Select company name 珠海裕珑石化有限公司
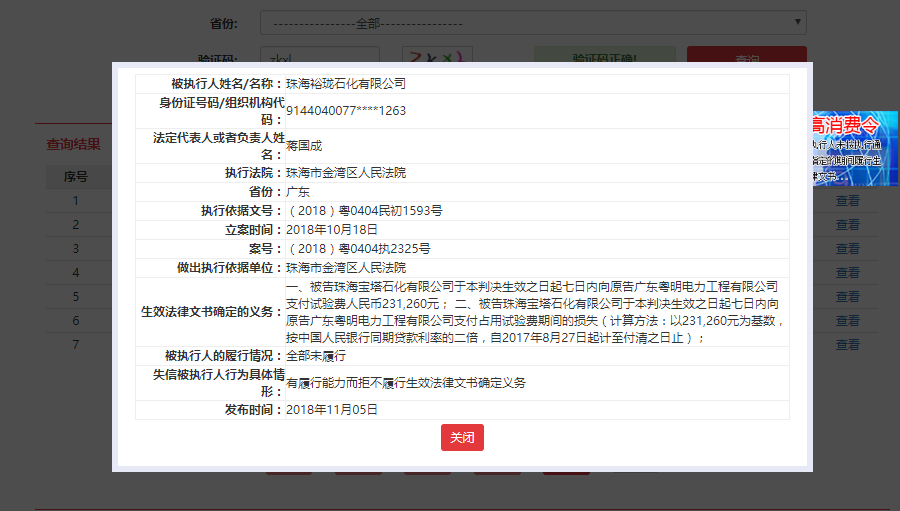The height and width of the screenshot is (511, 900). tap(346, 84)
